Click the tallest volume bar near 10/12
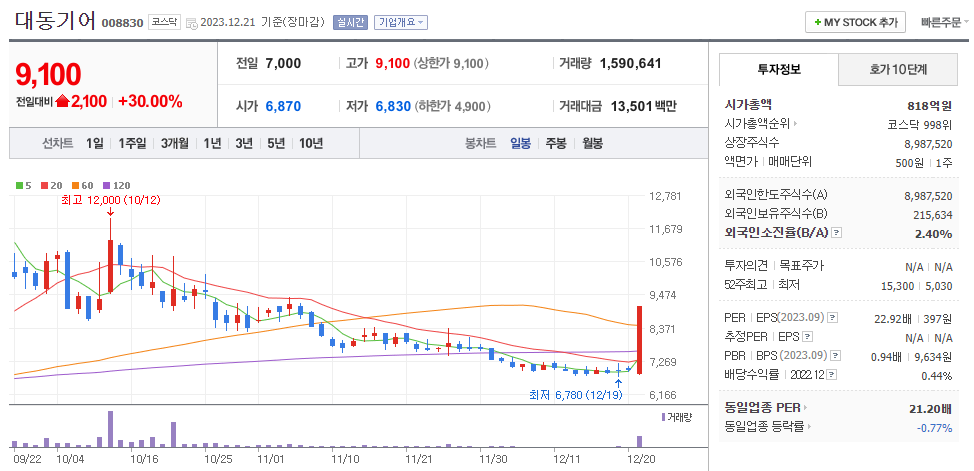 (111, 429)
